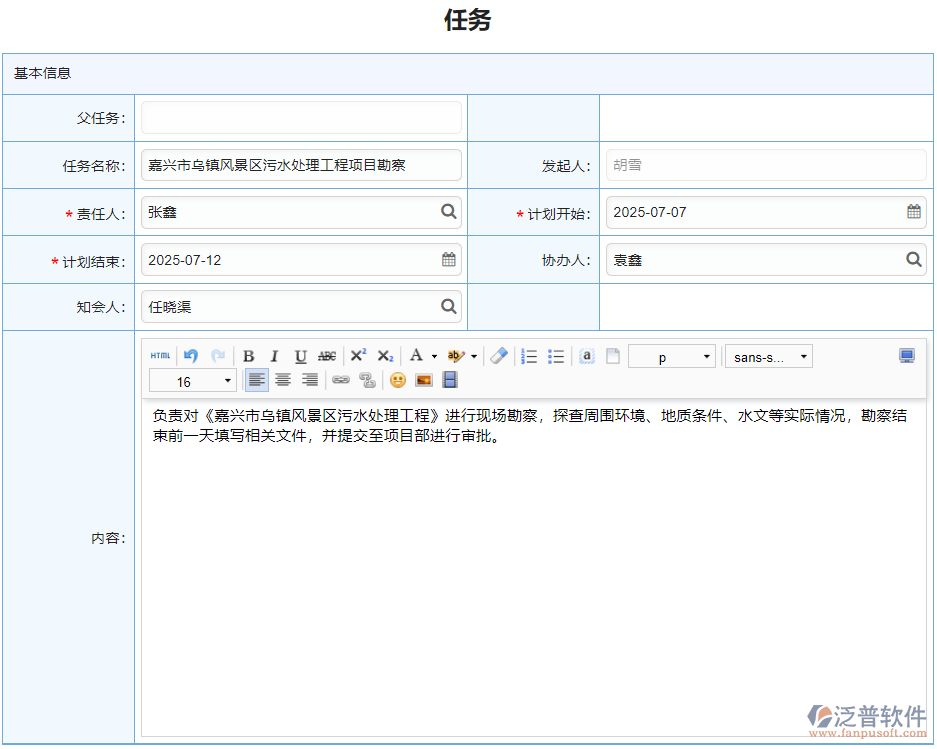The image size is (937, 749).
Task: Apply strikethrough to selected text
Action: click(328, 355)
